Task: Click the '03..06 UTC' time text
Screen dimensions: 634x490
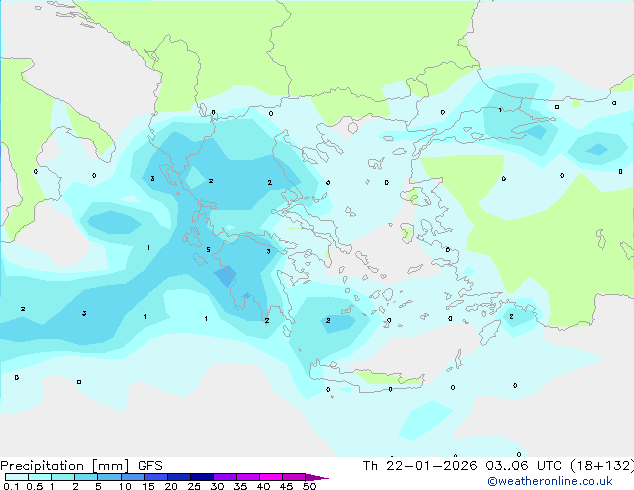Action: [523, 466]
